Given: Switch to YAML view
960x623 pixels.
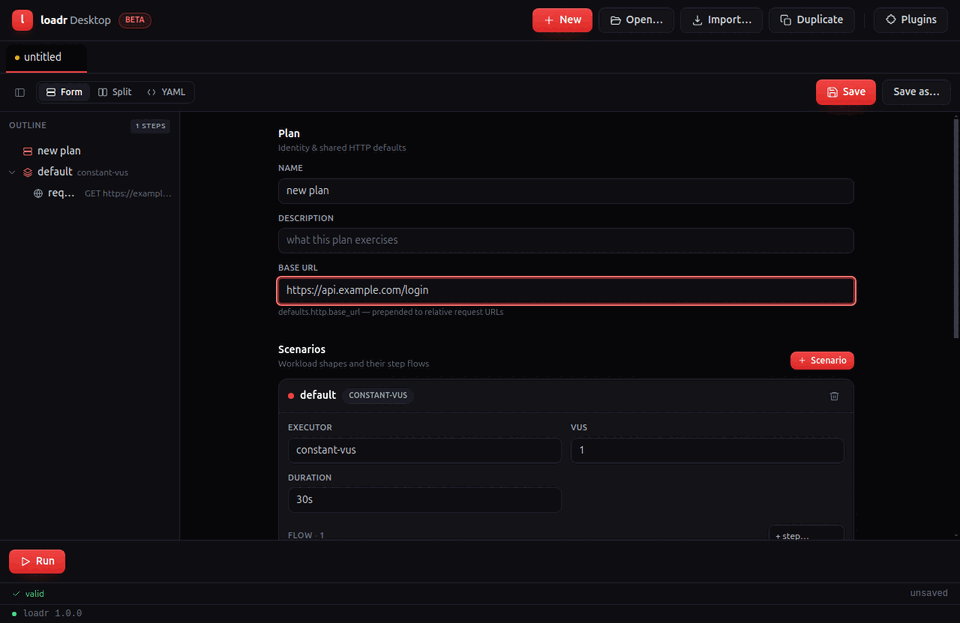Looking at the screenshot, I should 166,92.
